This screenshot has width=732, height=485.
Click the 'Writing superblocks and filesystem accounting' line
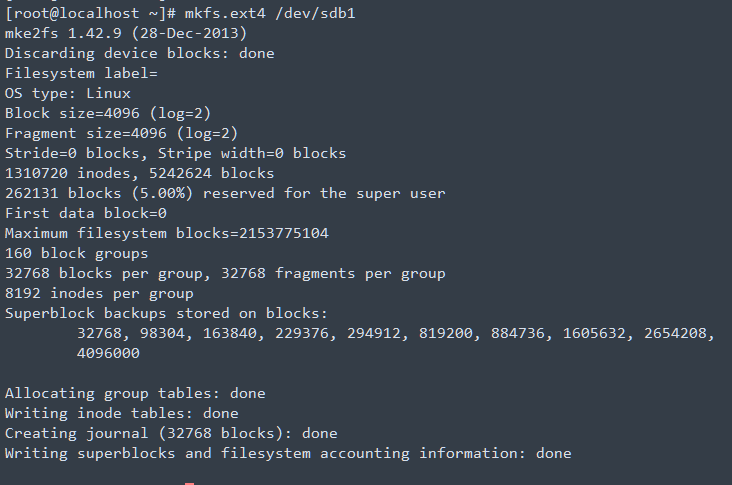coord(288,453)
